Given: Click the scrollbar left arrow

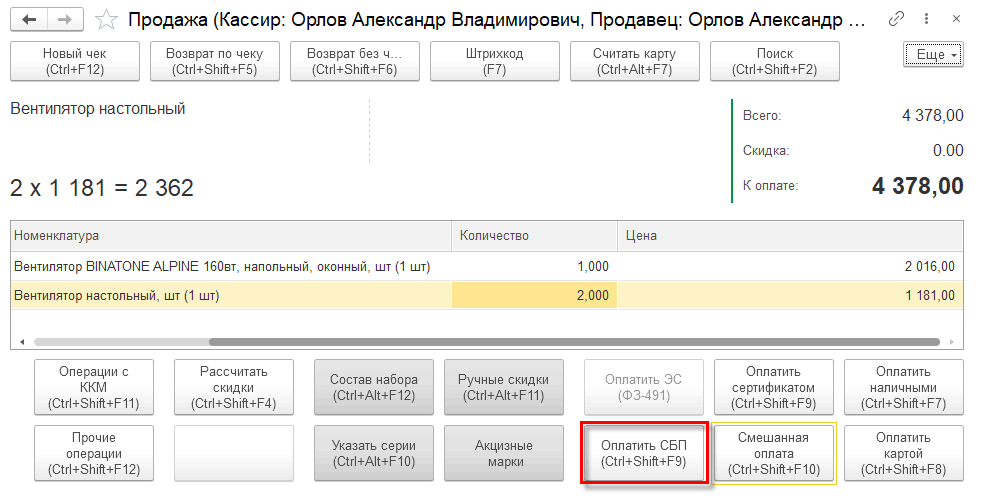Looking at the screenshot, I should (x=22, y=342).
